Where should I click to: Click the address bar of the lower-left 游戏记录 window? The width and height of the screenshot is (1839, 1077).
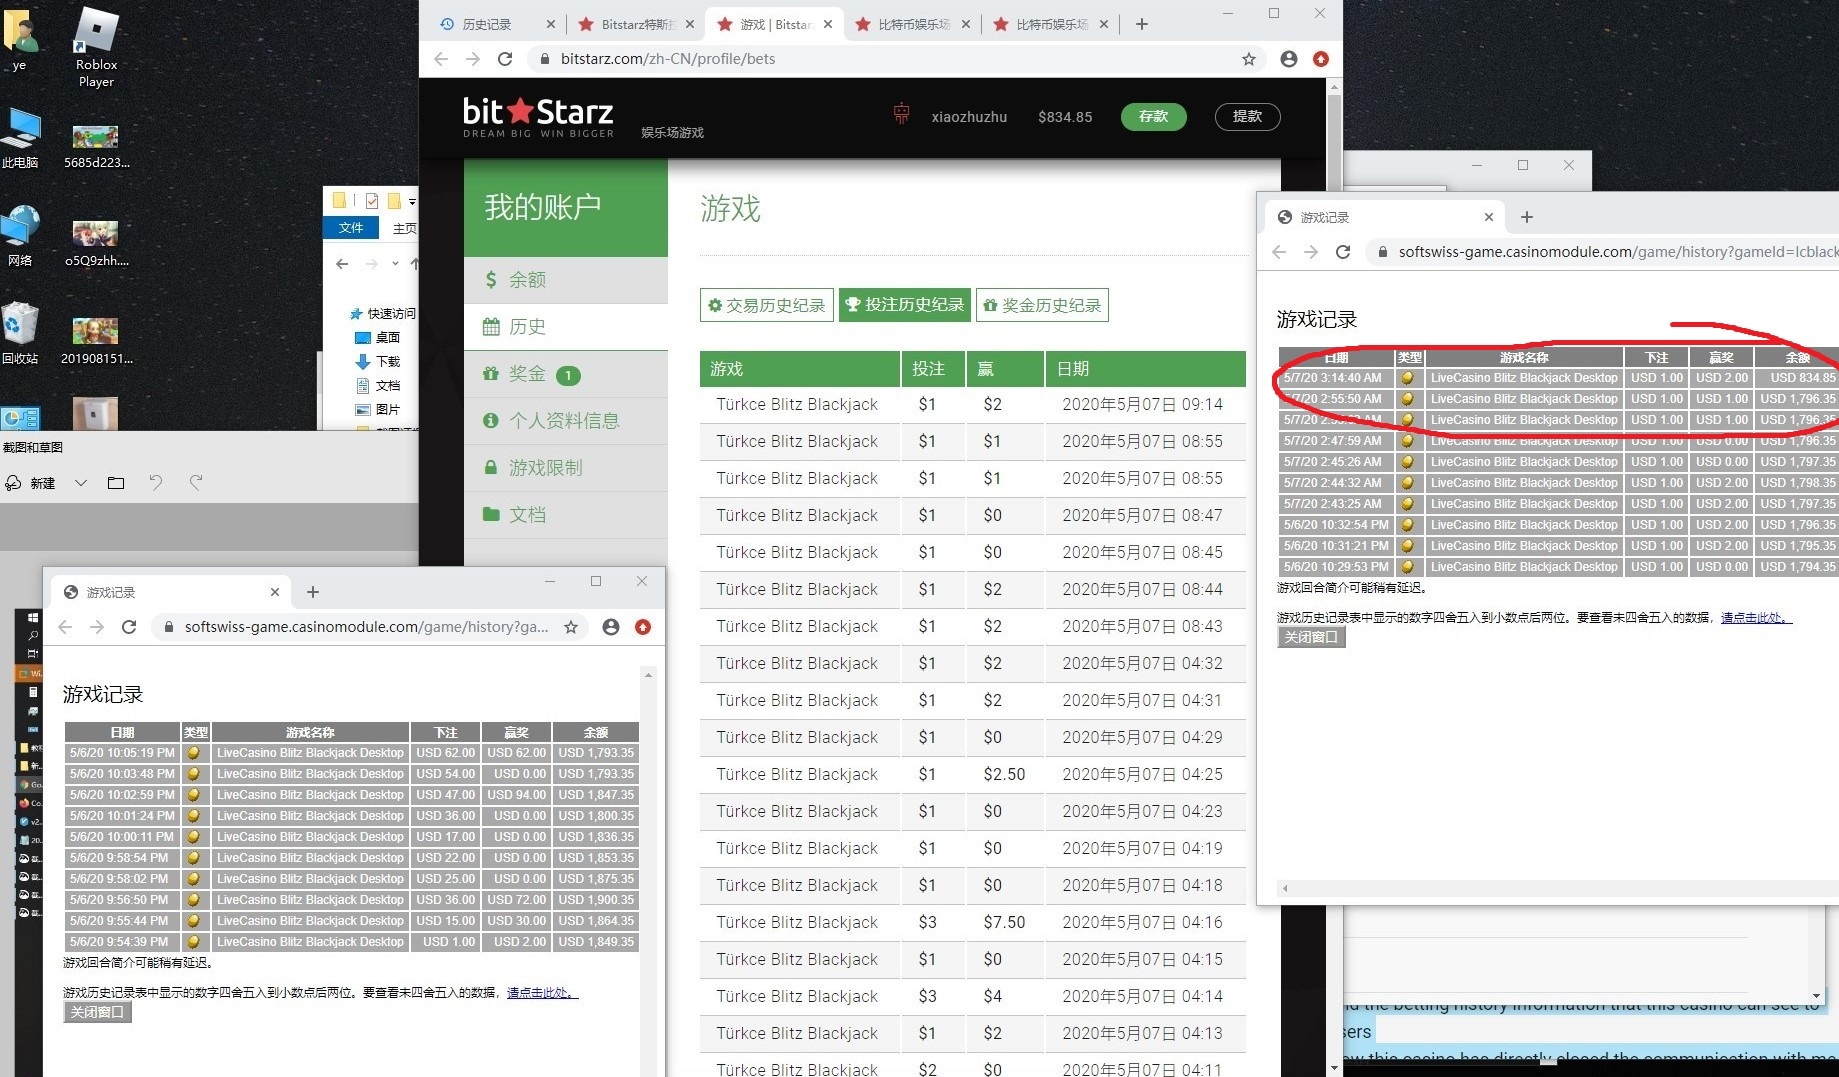[x=366, y=627]
